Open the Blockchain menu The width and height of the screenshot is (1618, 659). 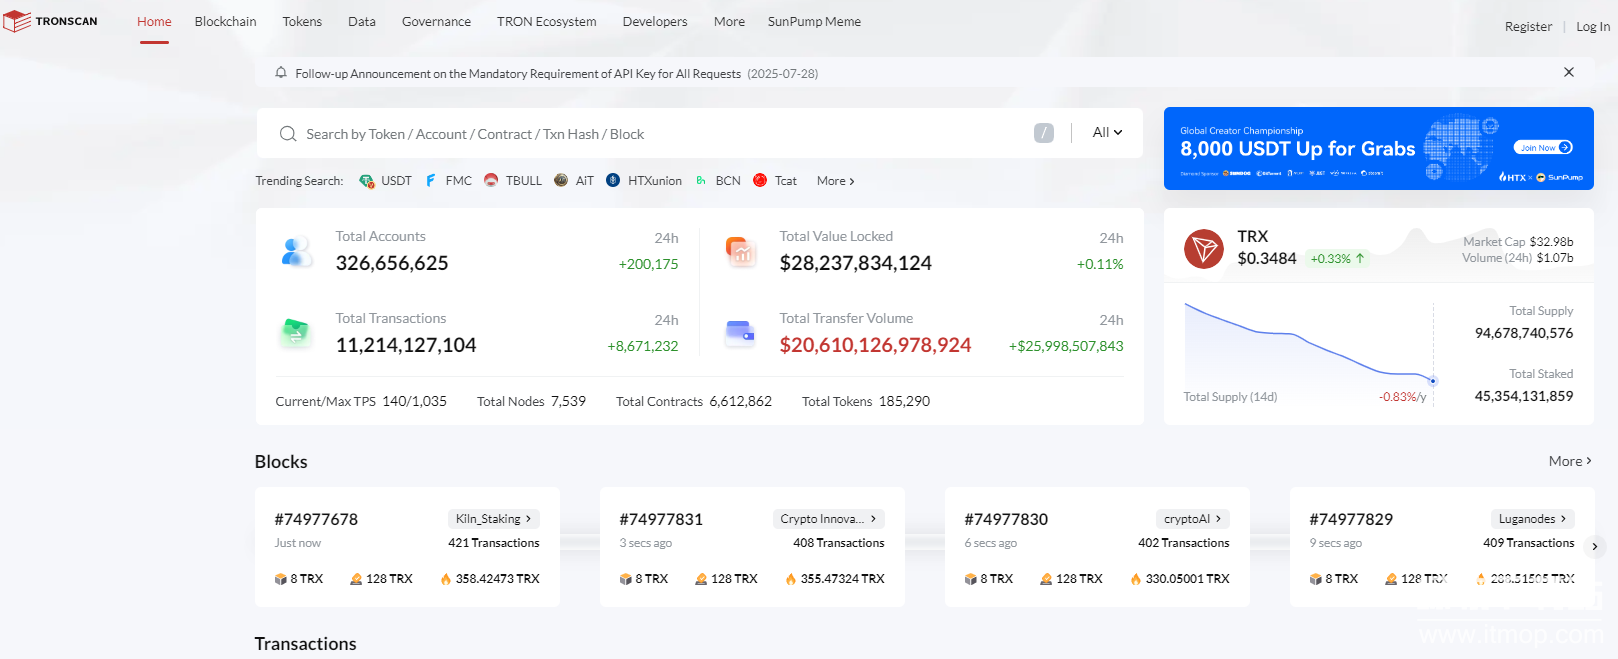[x=225, y=22]
